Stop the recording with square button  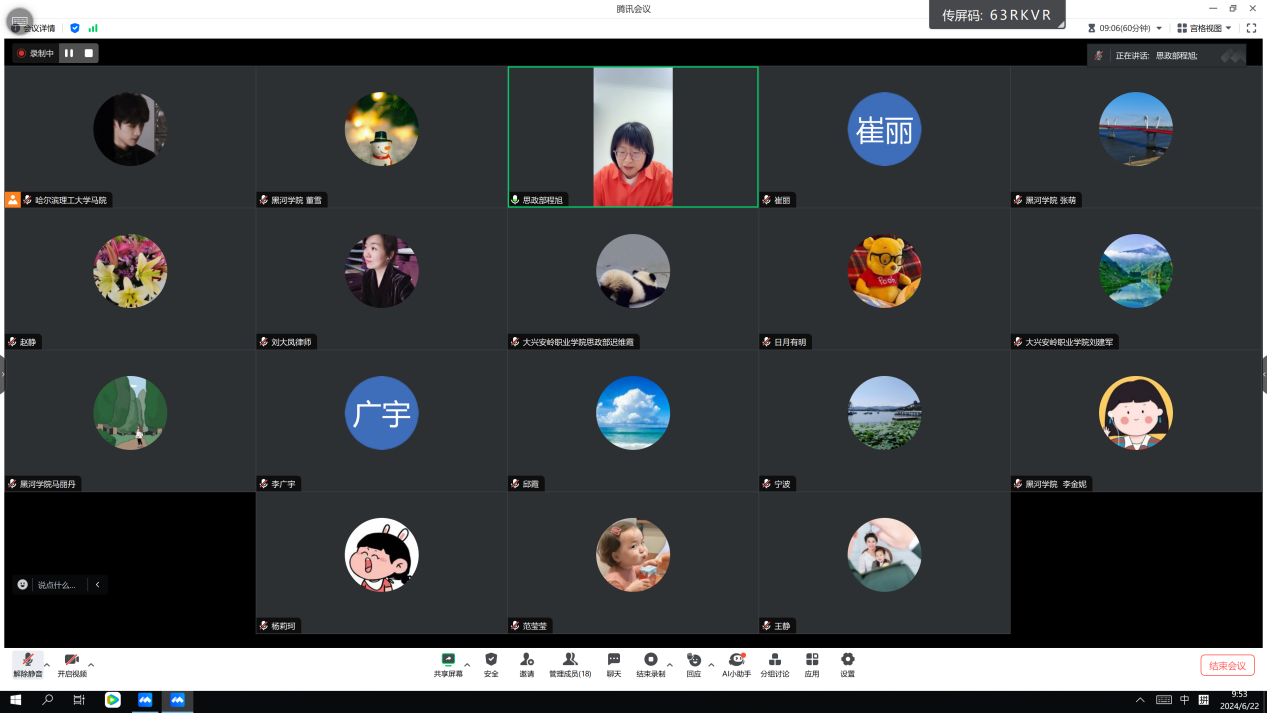tap(89, 53)
